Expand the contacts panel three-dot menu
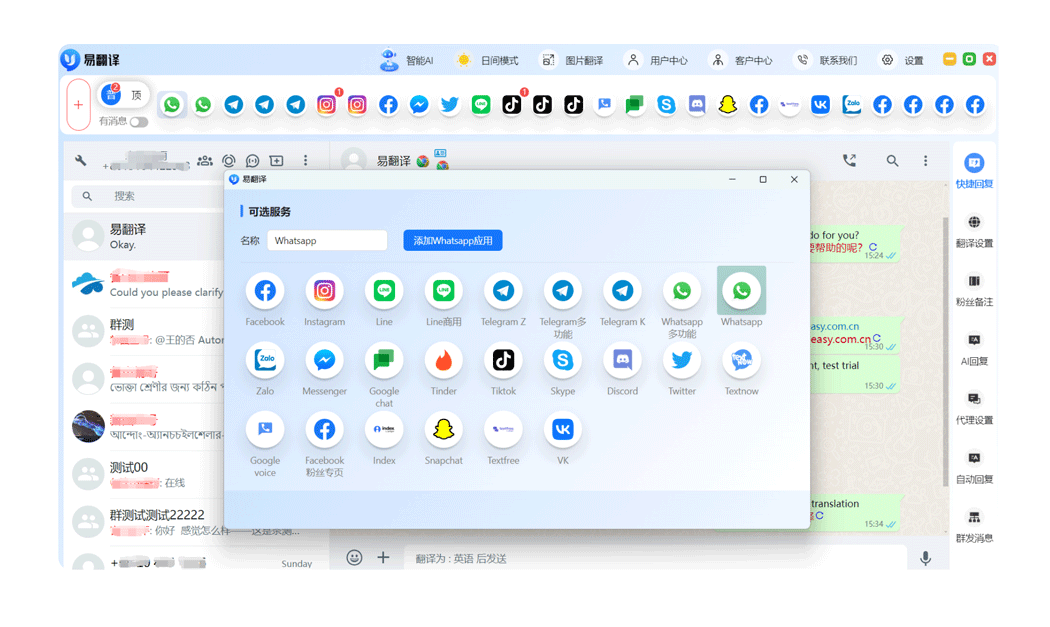The height and width of the screenshot is (627, 1050). pos(306,161)
